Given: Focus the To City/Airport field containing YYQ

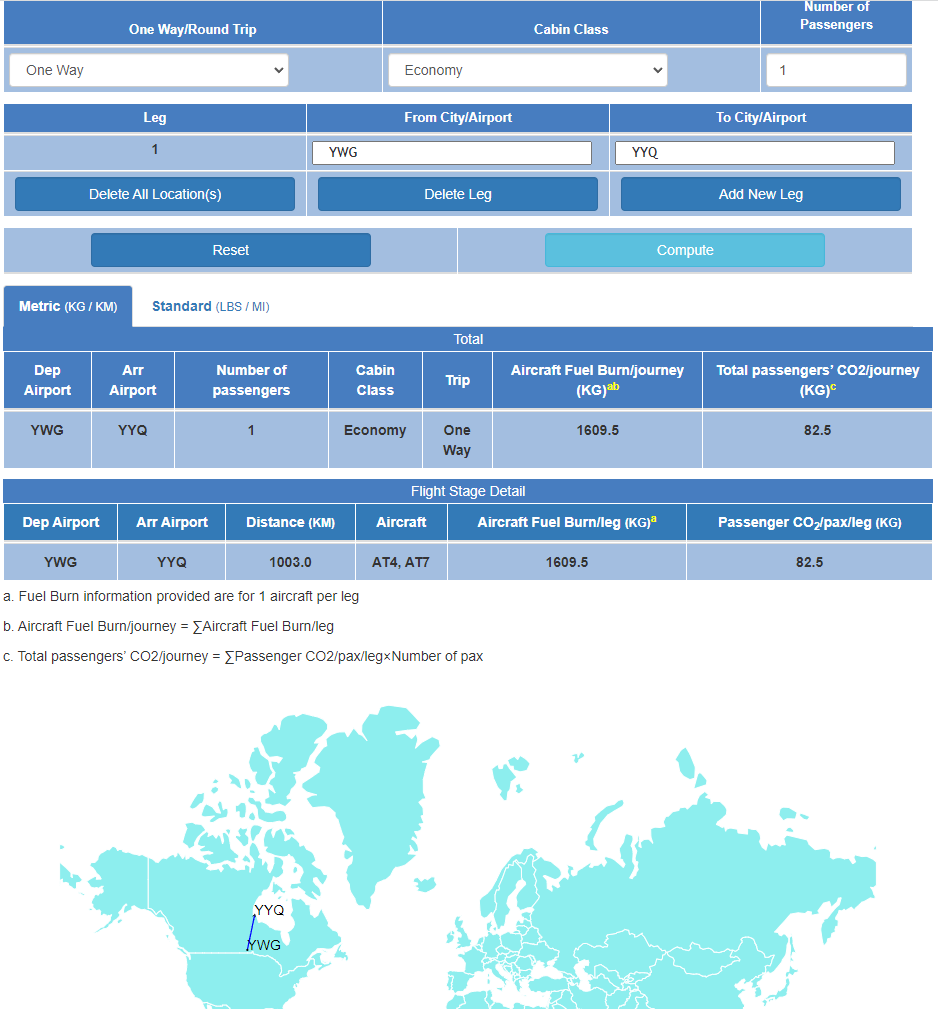Looking at the screenshot, I should (754, 153).
